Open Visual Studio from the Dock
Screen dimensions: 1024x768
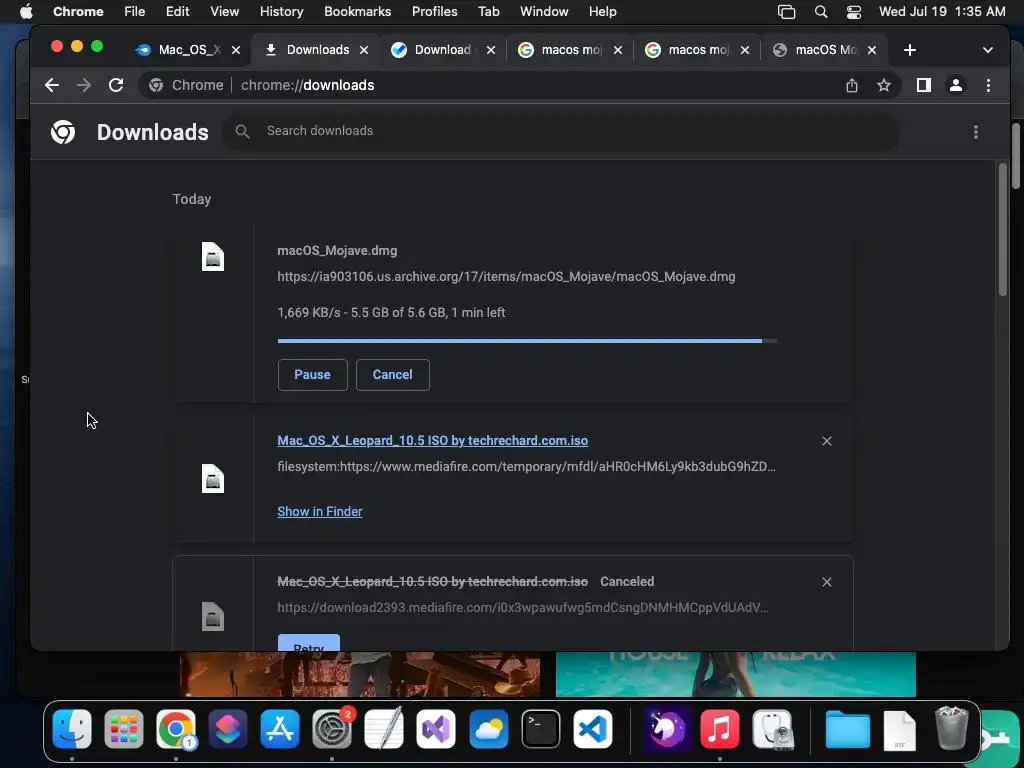tap(436, 729)
